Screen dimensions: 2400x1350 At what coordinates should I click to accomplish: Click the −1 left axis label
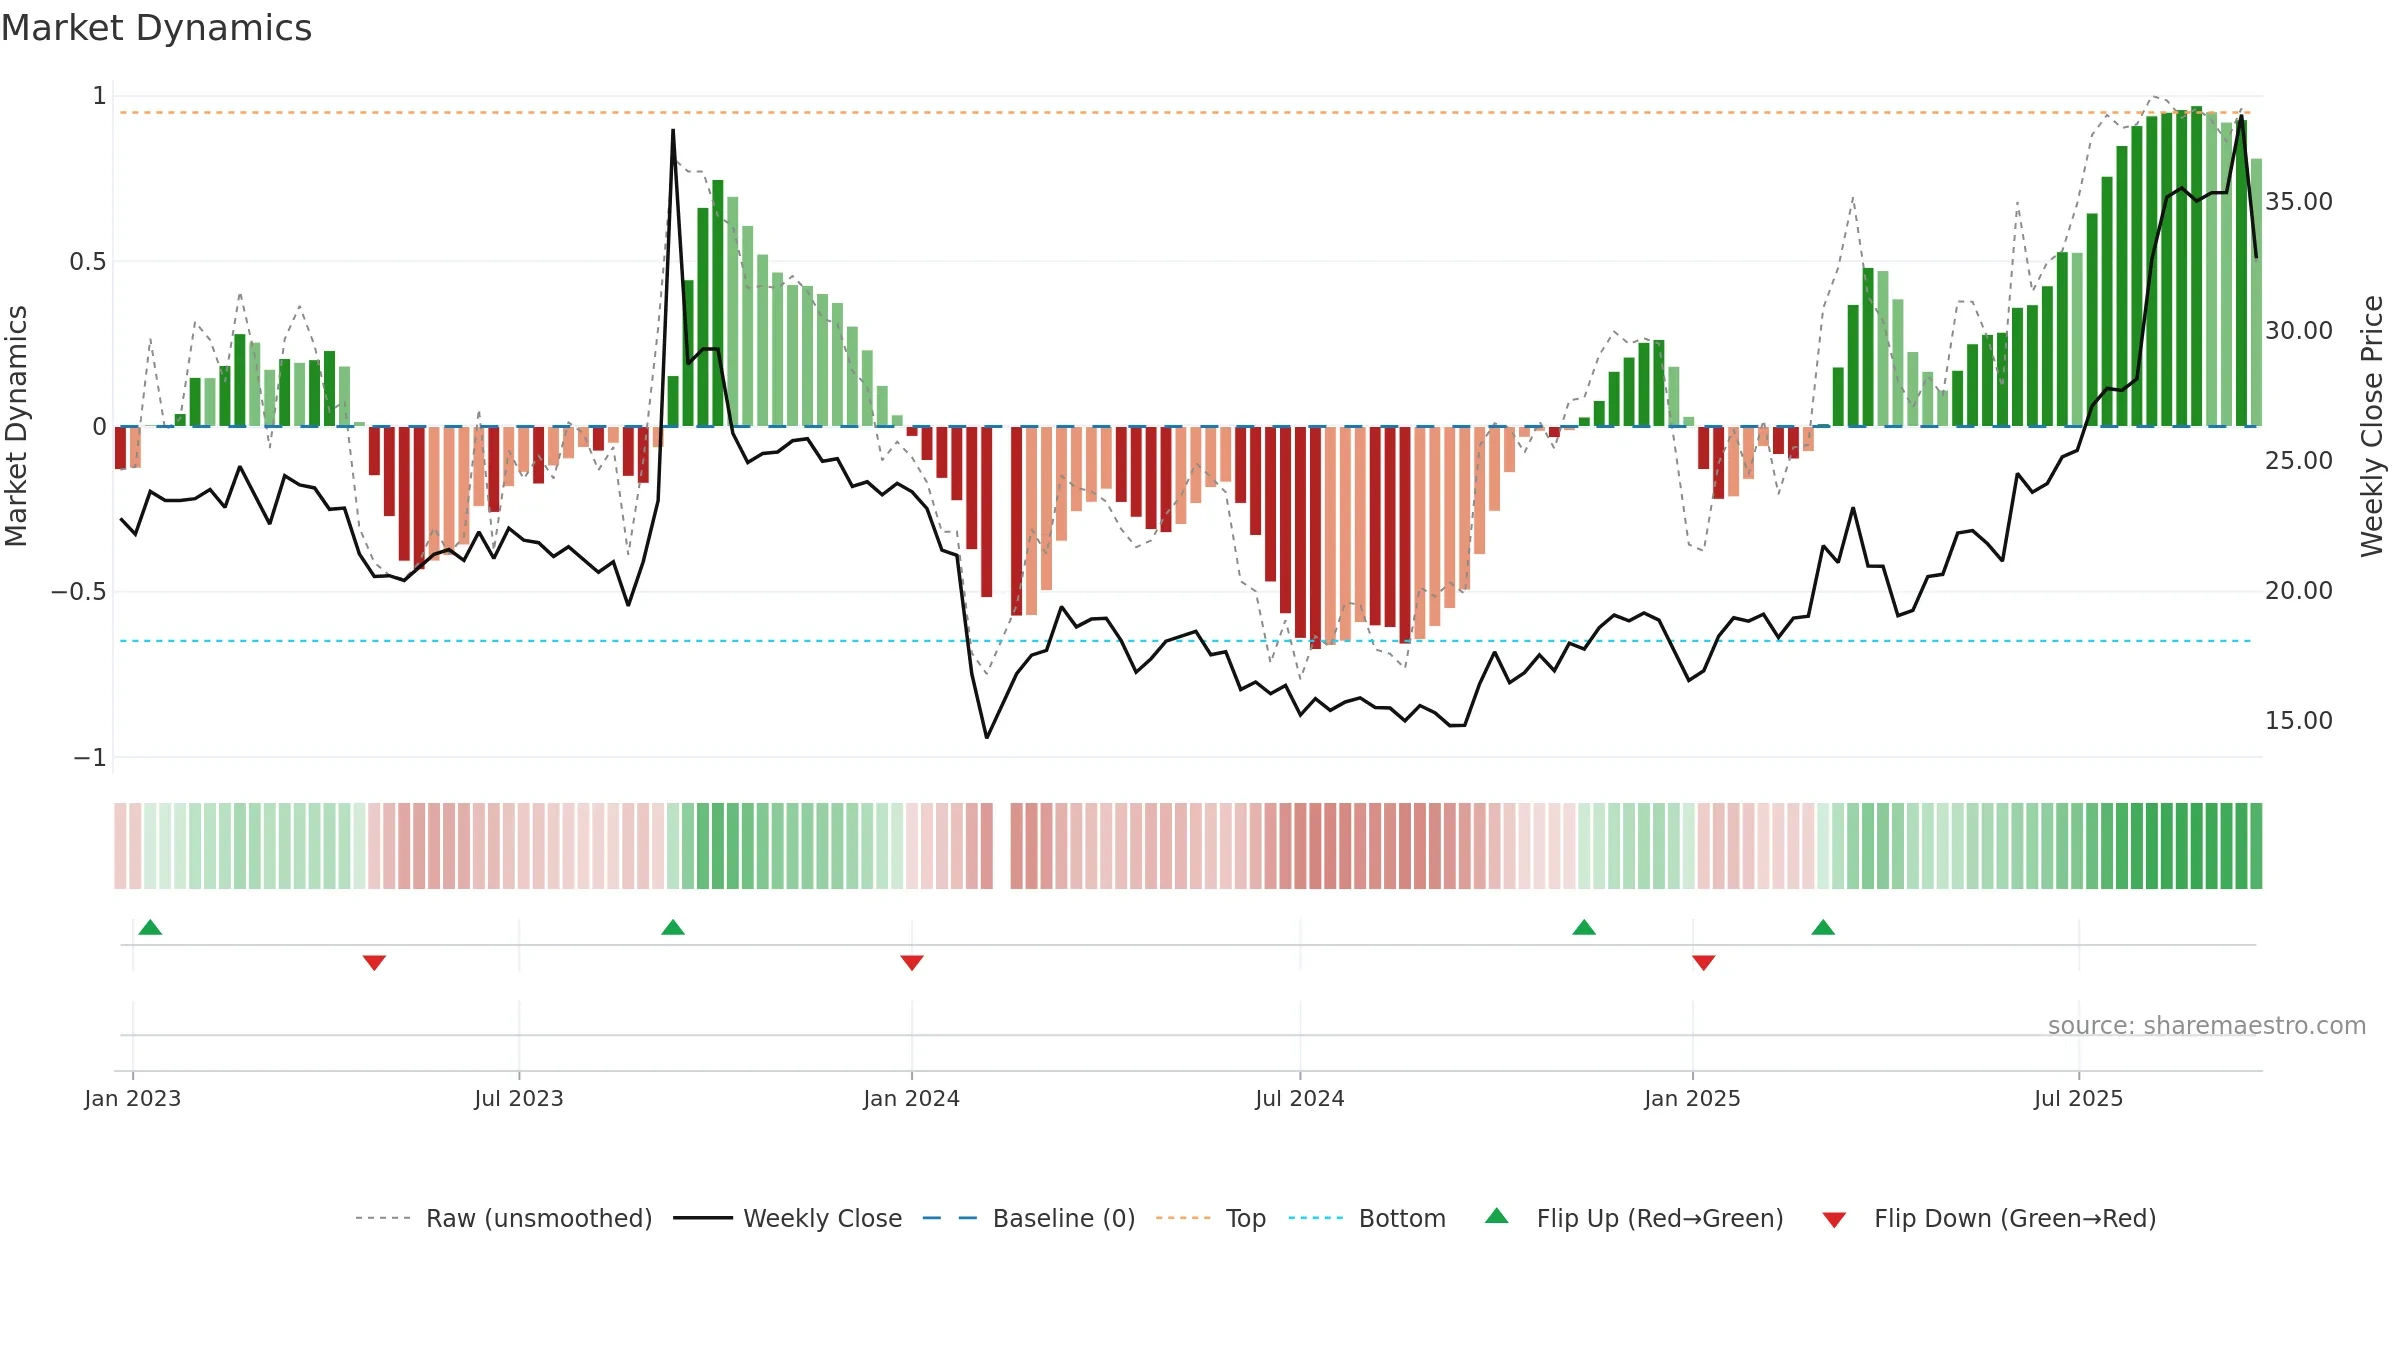click(90, 758)
